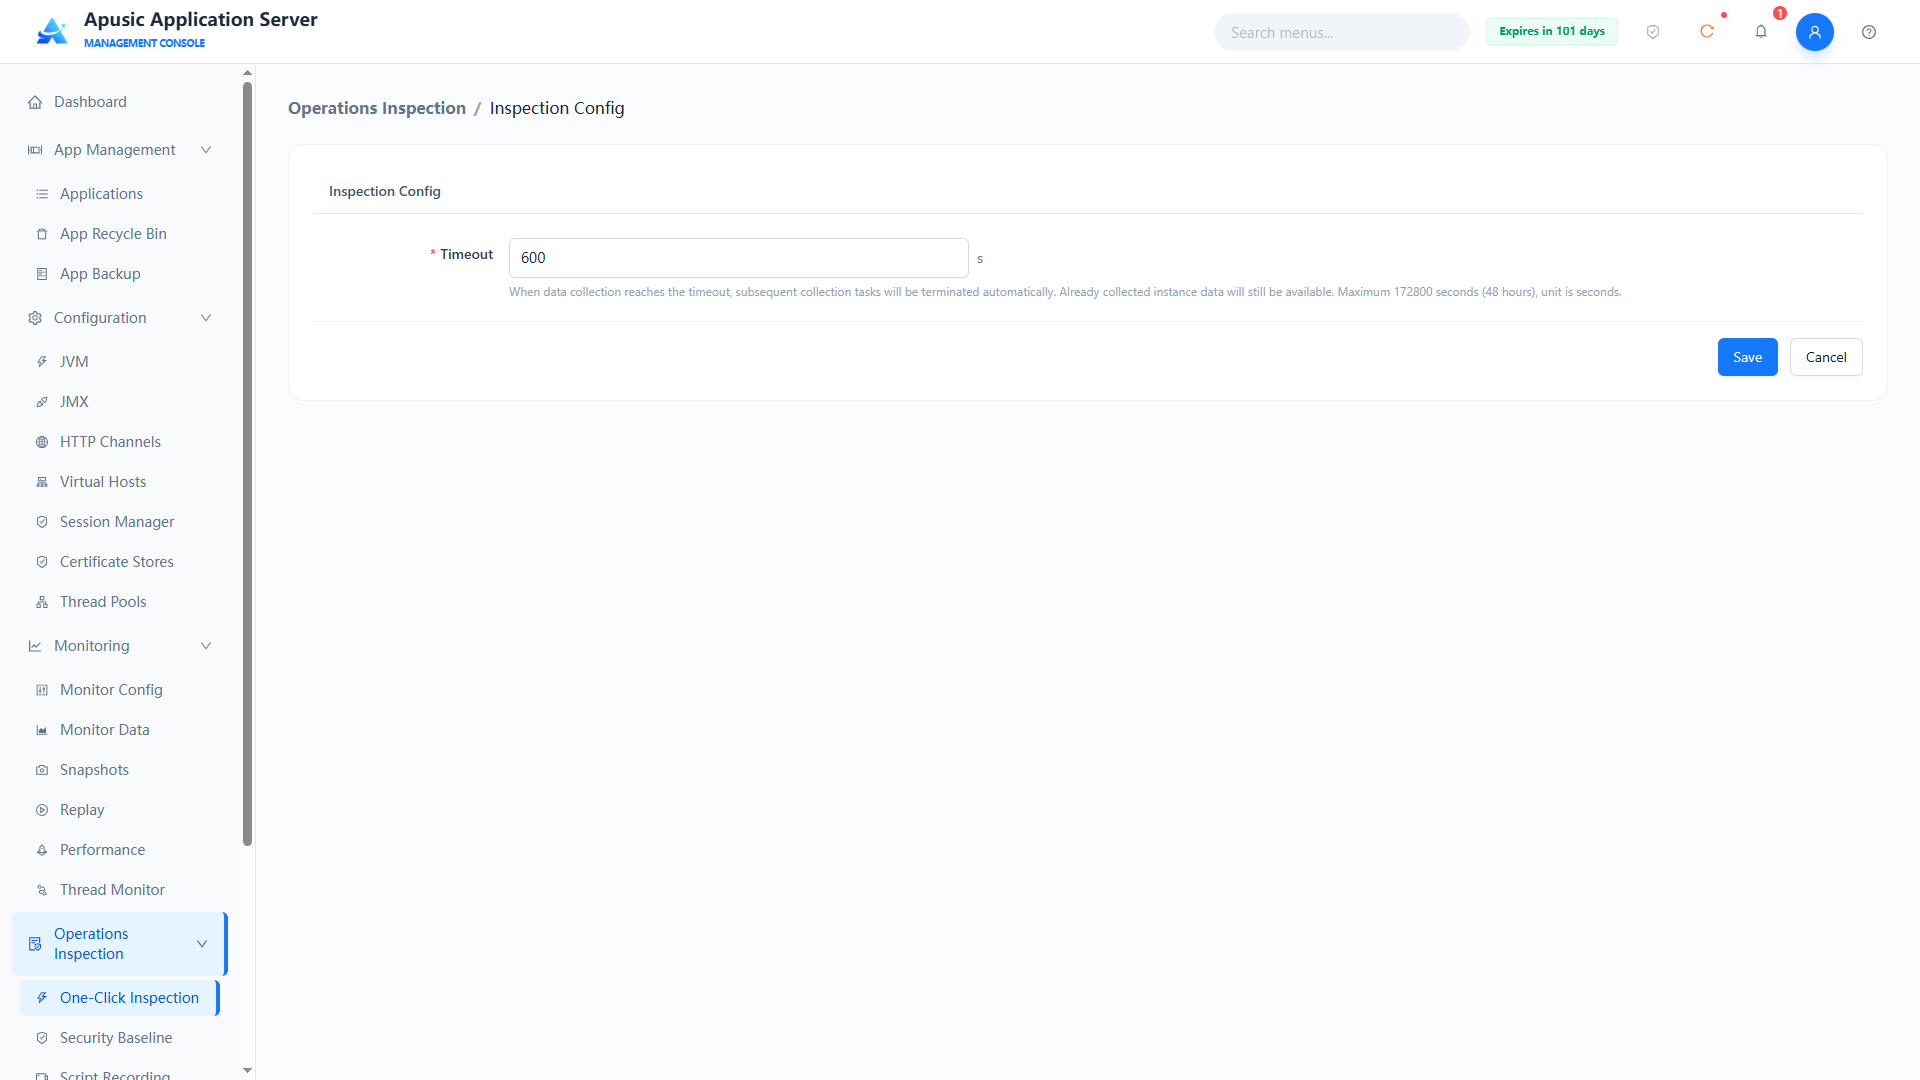Click the Configuration gear icon

click(35, 318)
